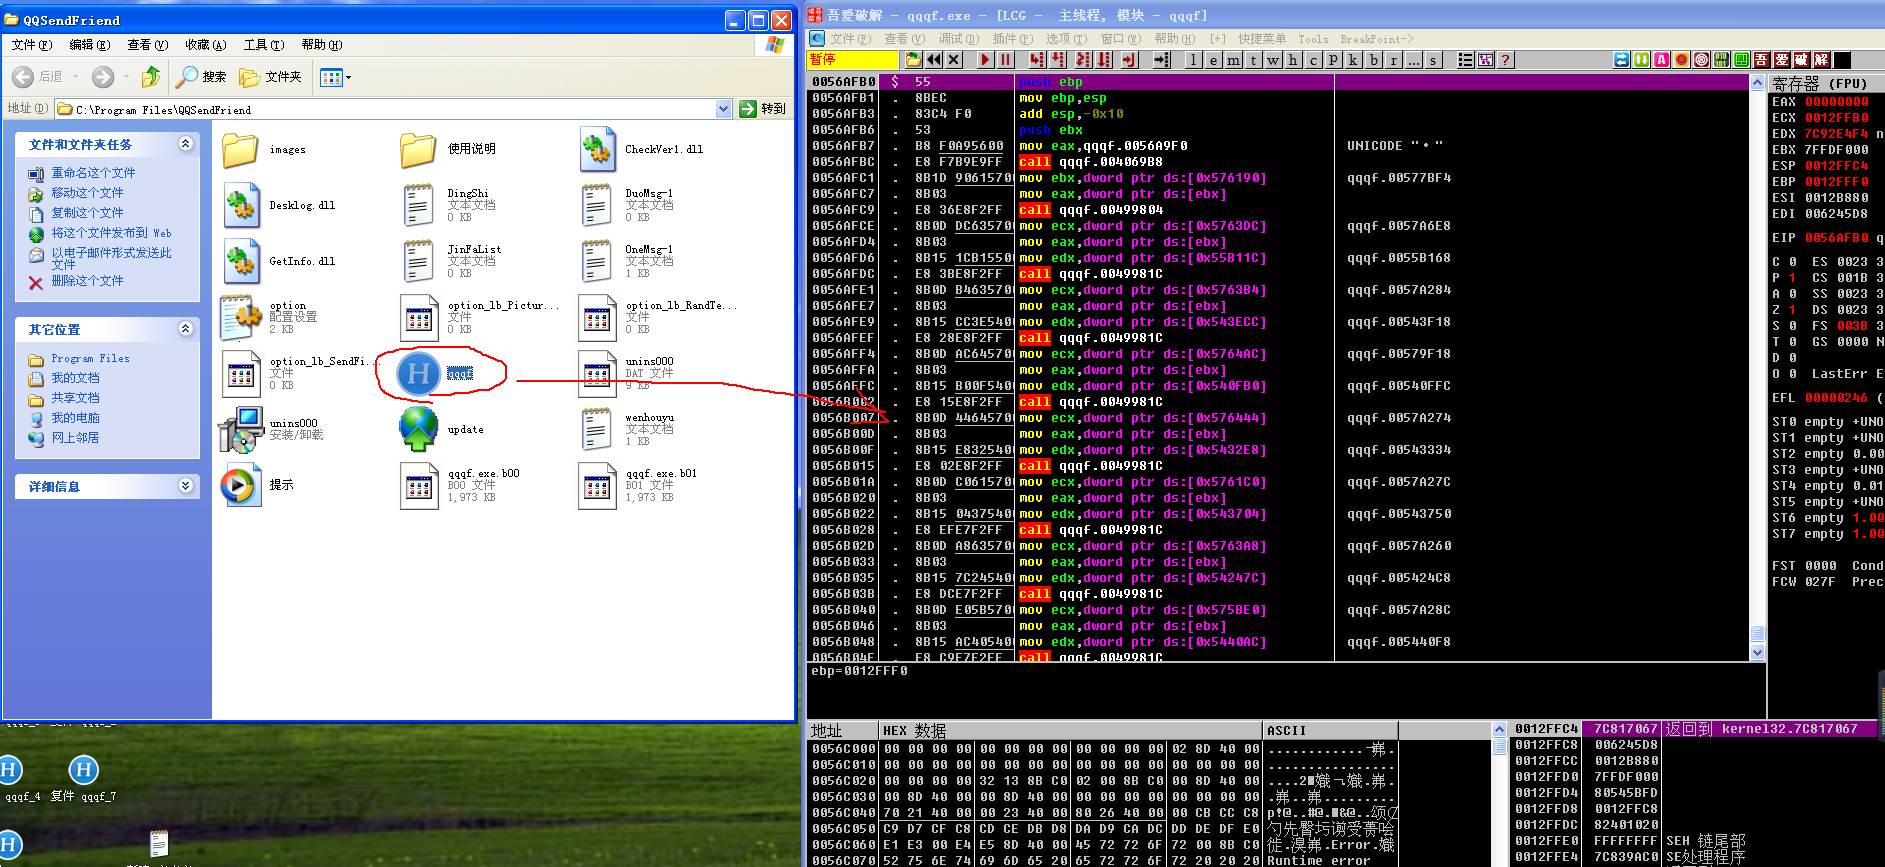Image resolution: width=1885 pixels, height=867 pixels.
Task: Click the 转到 Go button
Action: tap(763, 109)
